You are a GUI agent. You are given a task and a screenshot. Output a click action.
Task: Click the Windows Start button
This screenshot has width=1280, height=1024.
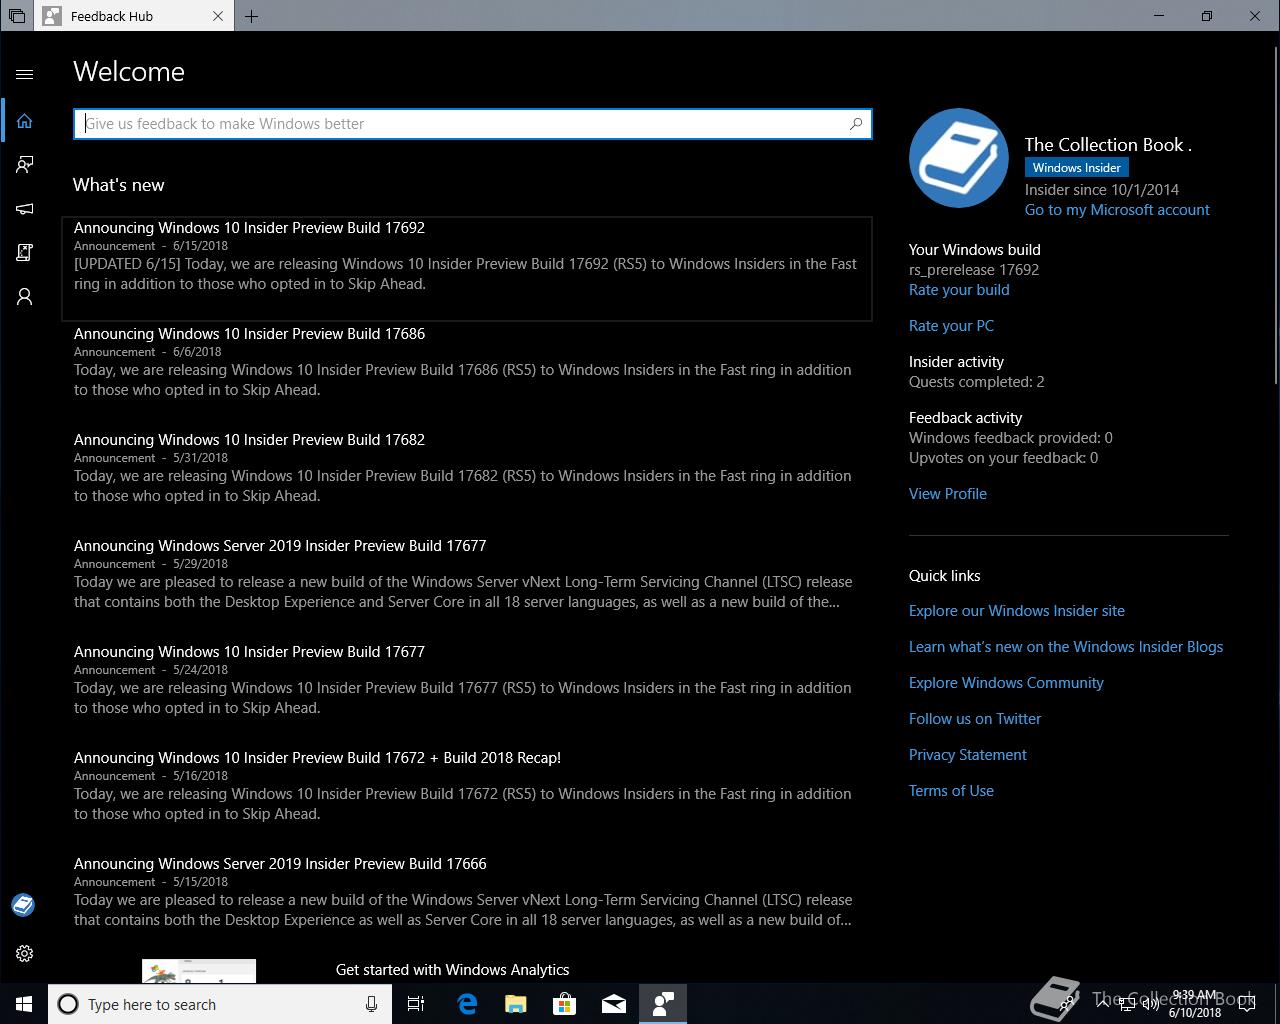point(24,1004)
